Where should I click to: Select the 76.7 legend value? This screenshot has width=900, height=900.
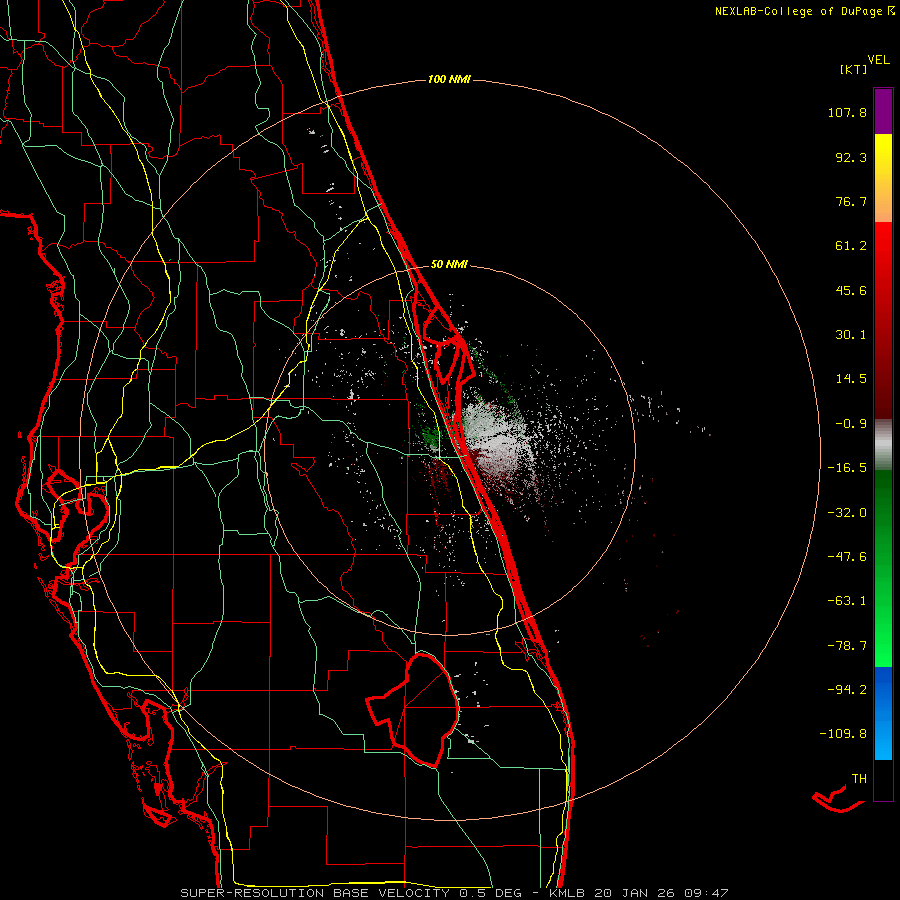click(x=851, y=201)
